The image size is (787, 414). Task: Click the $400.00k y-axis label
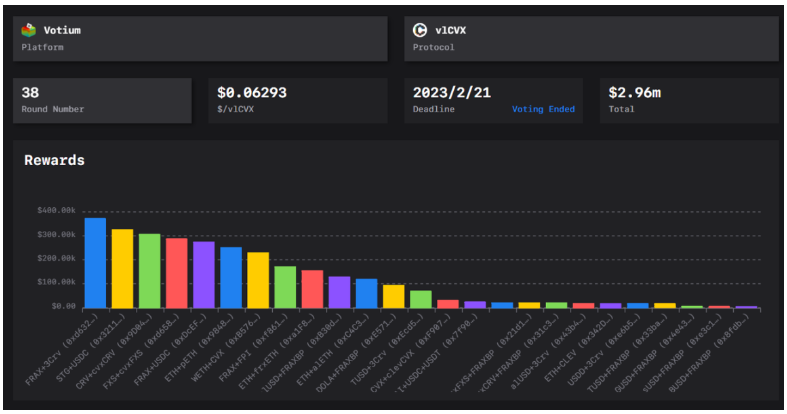click(x=56, y=210)
